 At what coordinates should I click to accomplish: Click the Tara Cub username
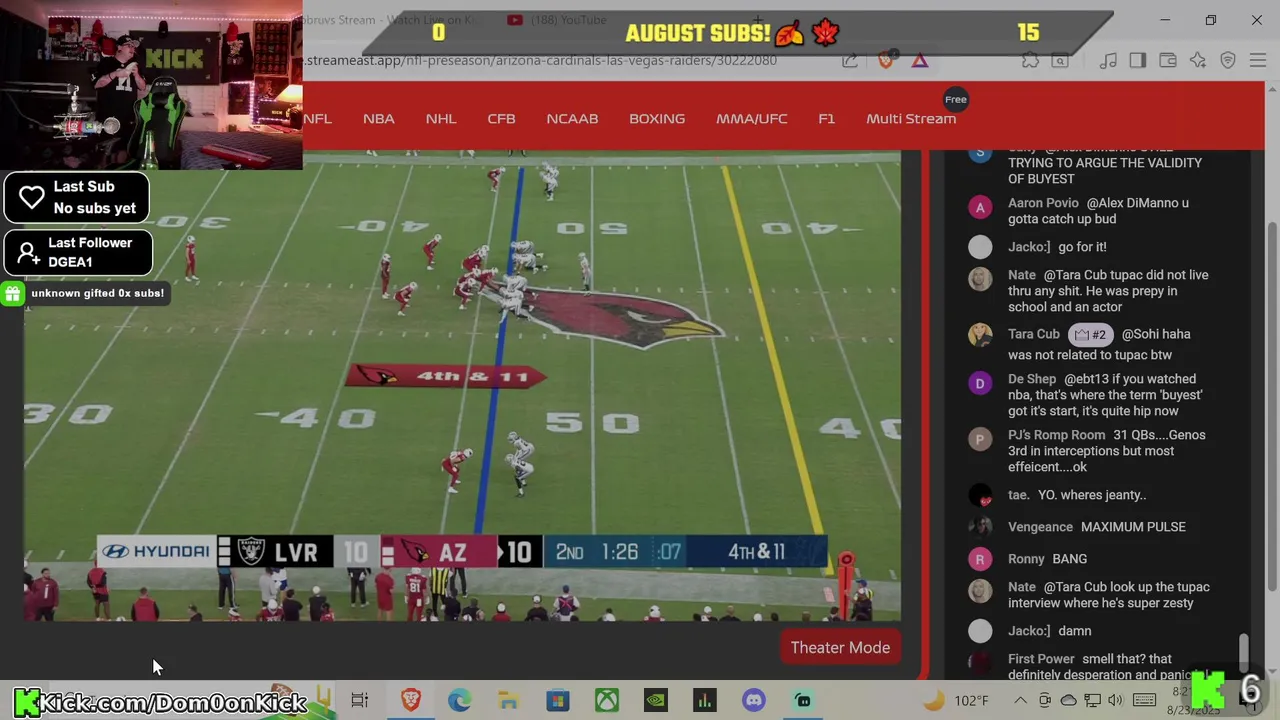pos(1033,334)
